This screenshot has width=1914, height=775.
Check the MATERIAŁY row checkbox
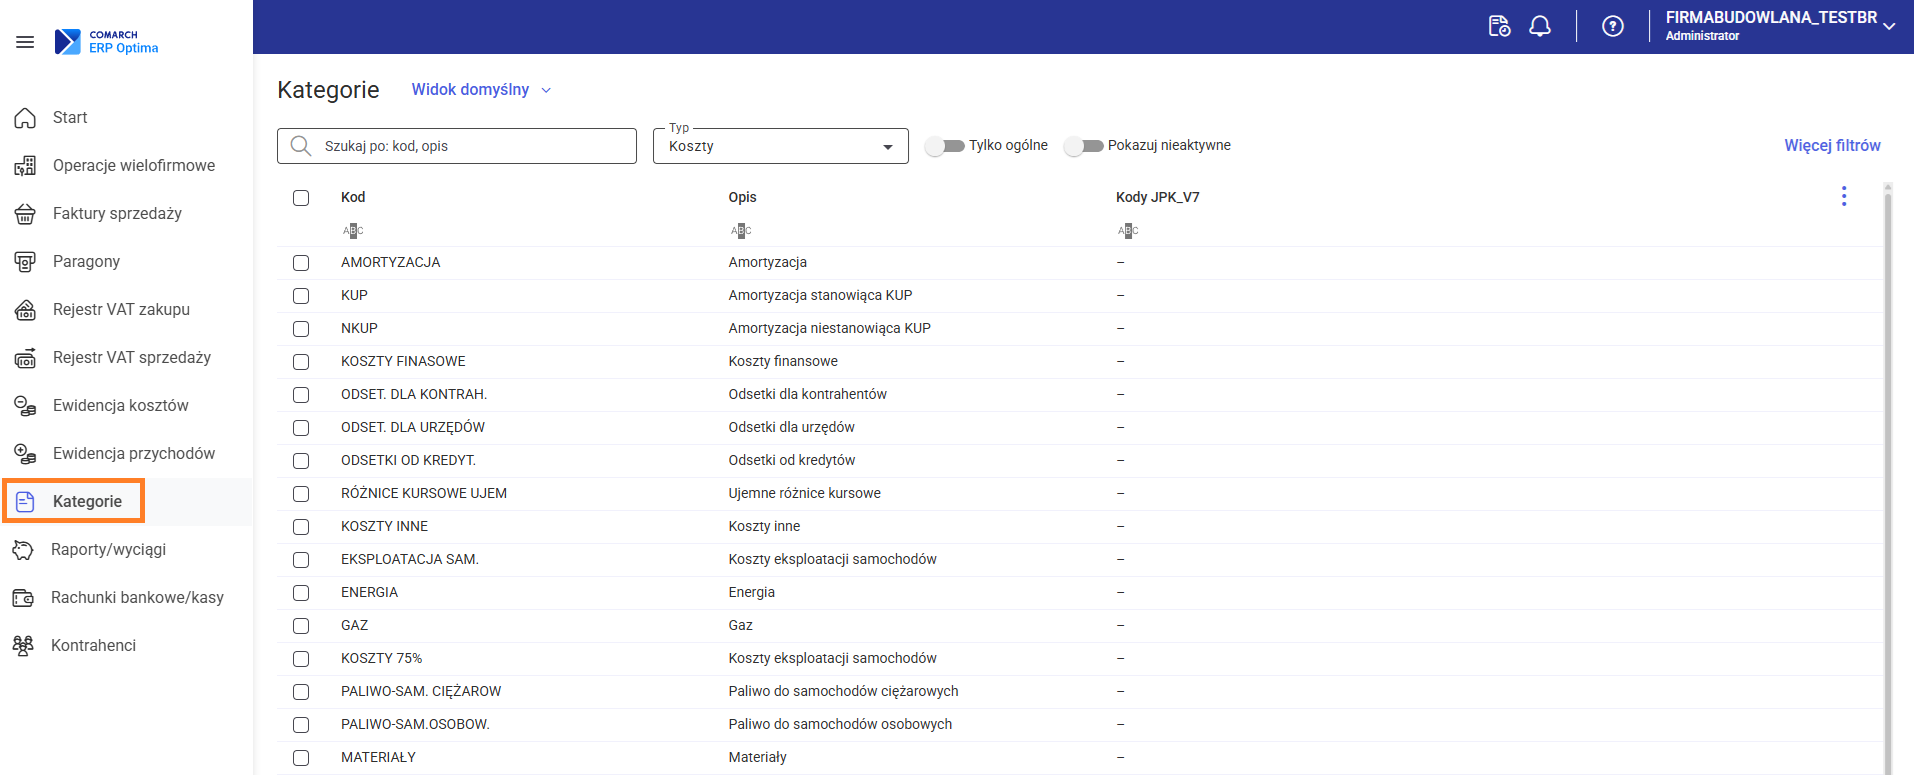click(x=301, y=758)
